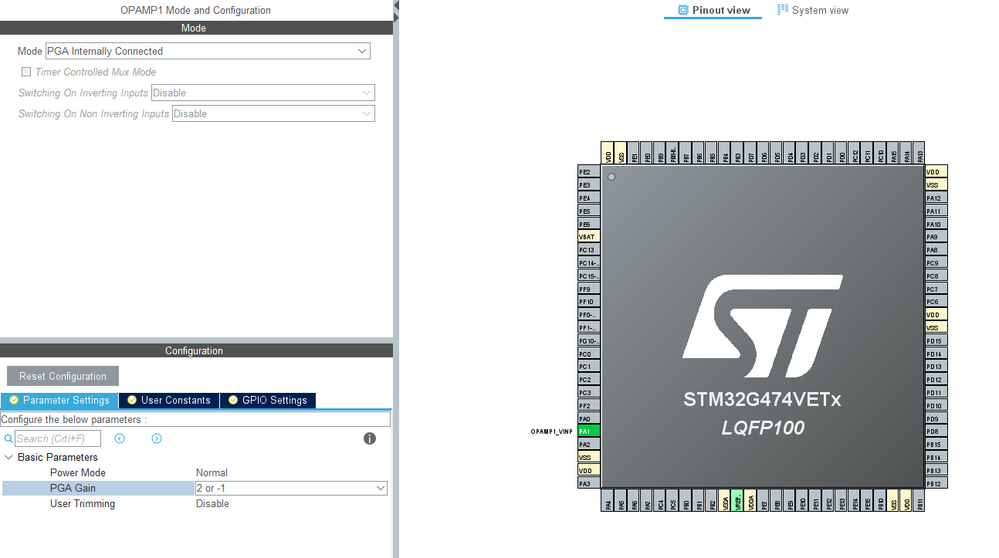The width and height of the screenshot is (999, 558).
Task: Click the PA2 pin on chip
Action: click(588, 445)
